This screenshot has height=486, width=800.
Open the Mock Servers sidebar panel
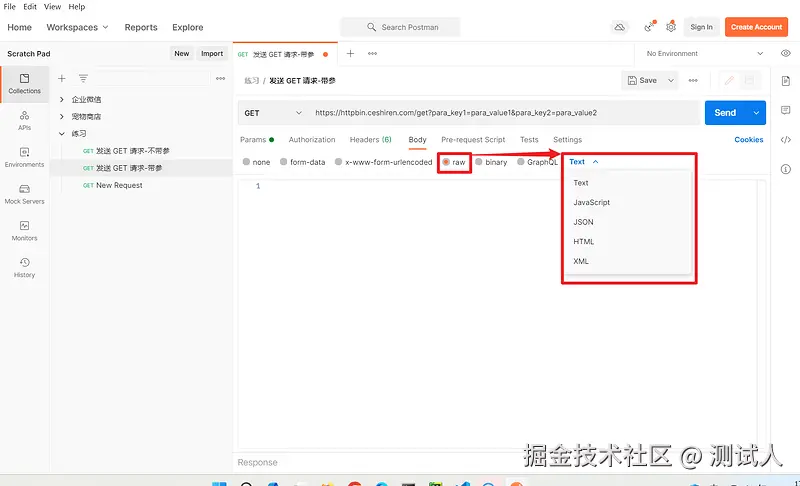pos(24,194)
